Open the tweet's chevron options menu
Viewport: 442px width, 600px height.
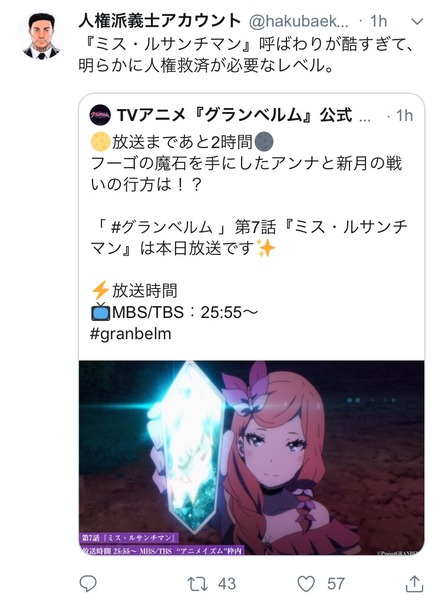417,21
